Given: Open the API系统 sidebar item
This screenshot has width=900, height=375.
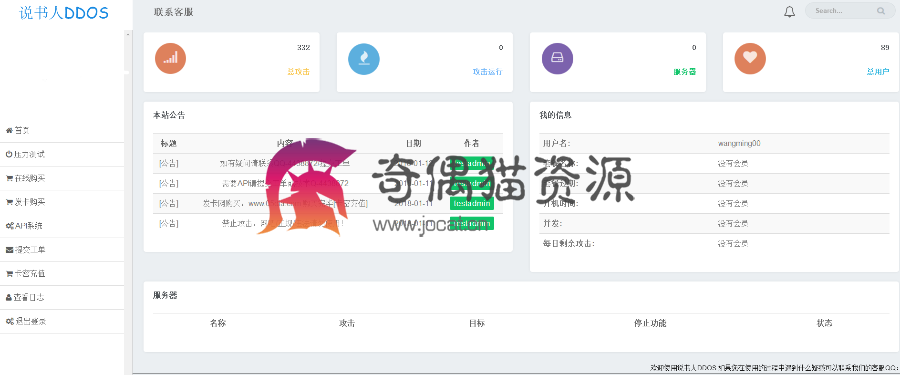Looking at the screenshot, I should (x=62, y=226).
